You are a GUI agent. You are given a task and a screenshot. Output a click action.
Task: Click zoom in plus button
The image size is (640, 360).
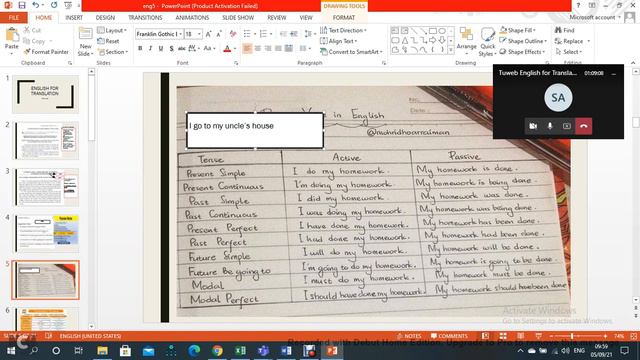tap(605, 336)
